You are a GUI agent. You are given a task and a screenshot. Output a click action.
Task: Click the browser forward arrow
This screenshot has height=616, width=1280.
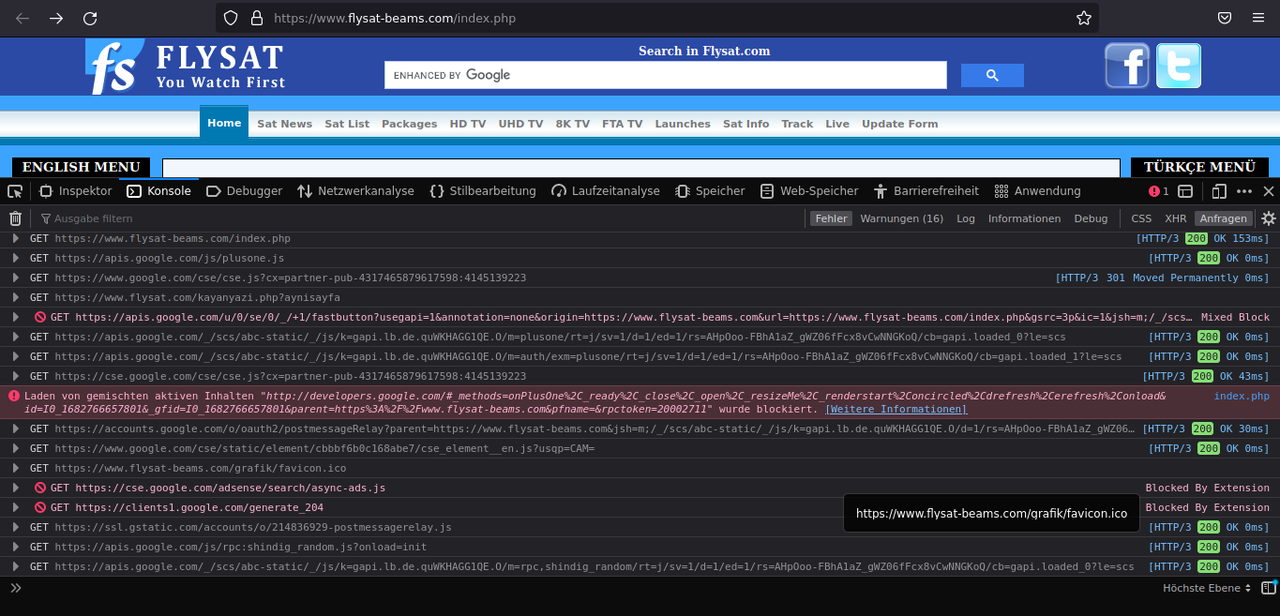[x=56, y=18]
